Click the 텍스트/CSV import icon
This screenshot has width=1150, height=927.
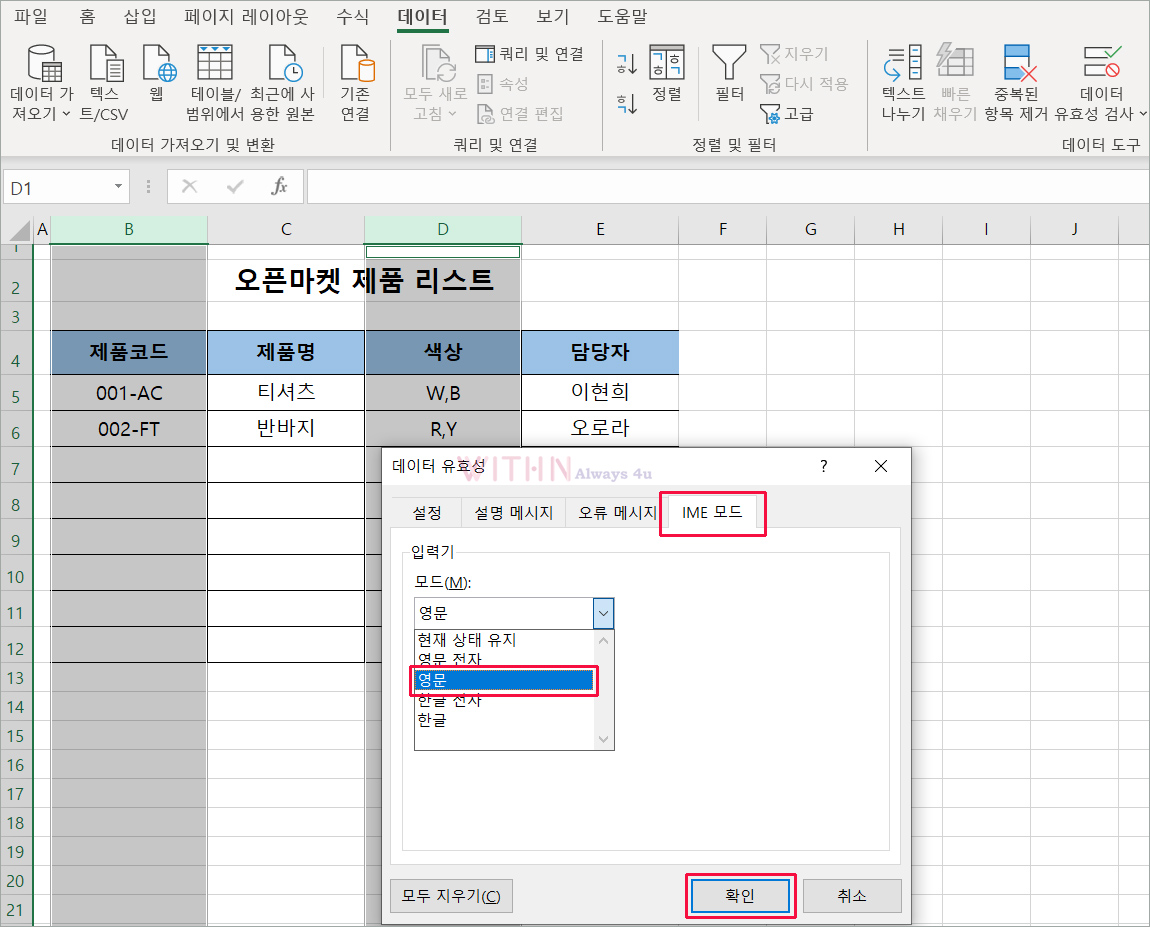[106, 63]
